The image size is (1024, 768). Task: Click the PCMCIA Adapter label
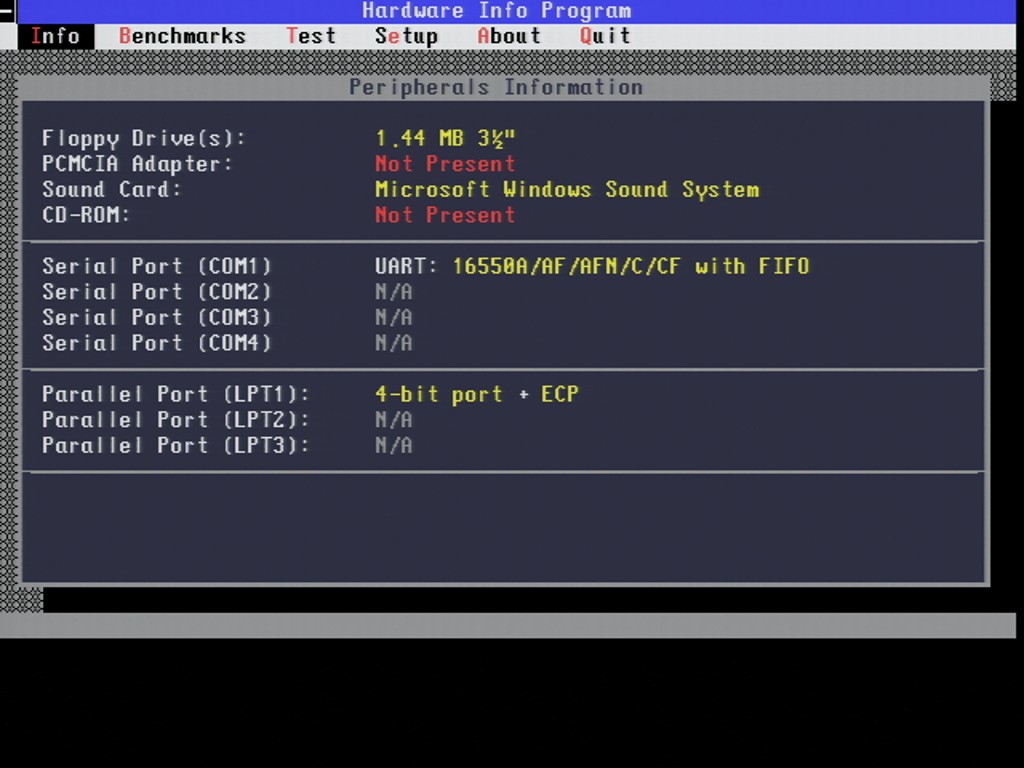137,164
